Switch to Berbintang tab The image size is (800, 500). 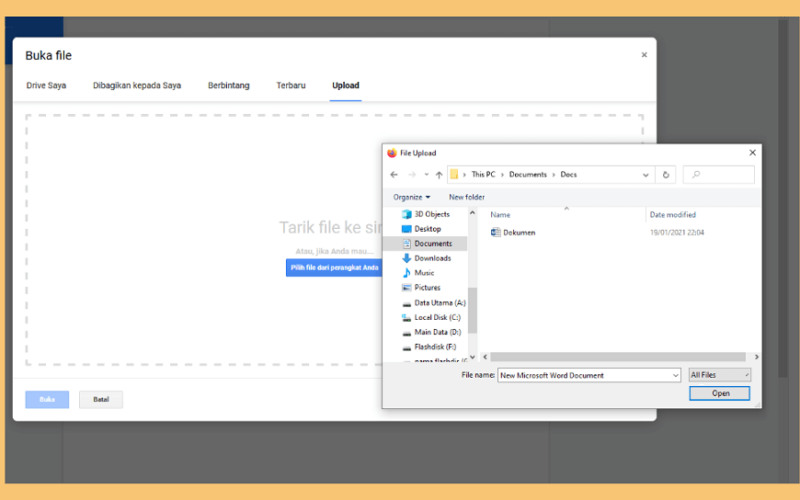229,85
